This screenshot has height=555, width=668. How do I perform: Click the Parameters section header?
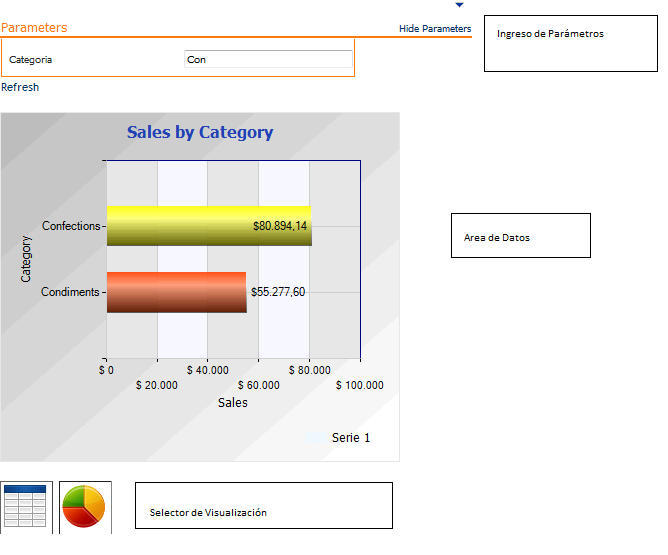click(x=35, y=28)
